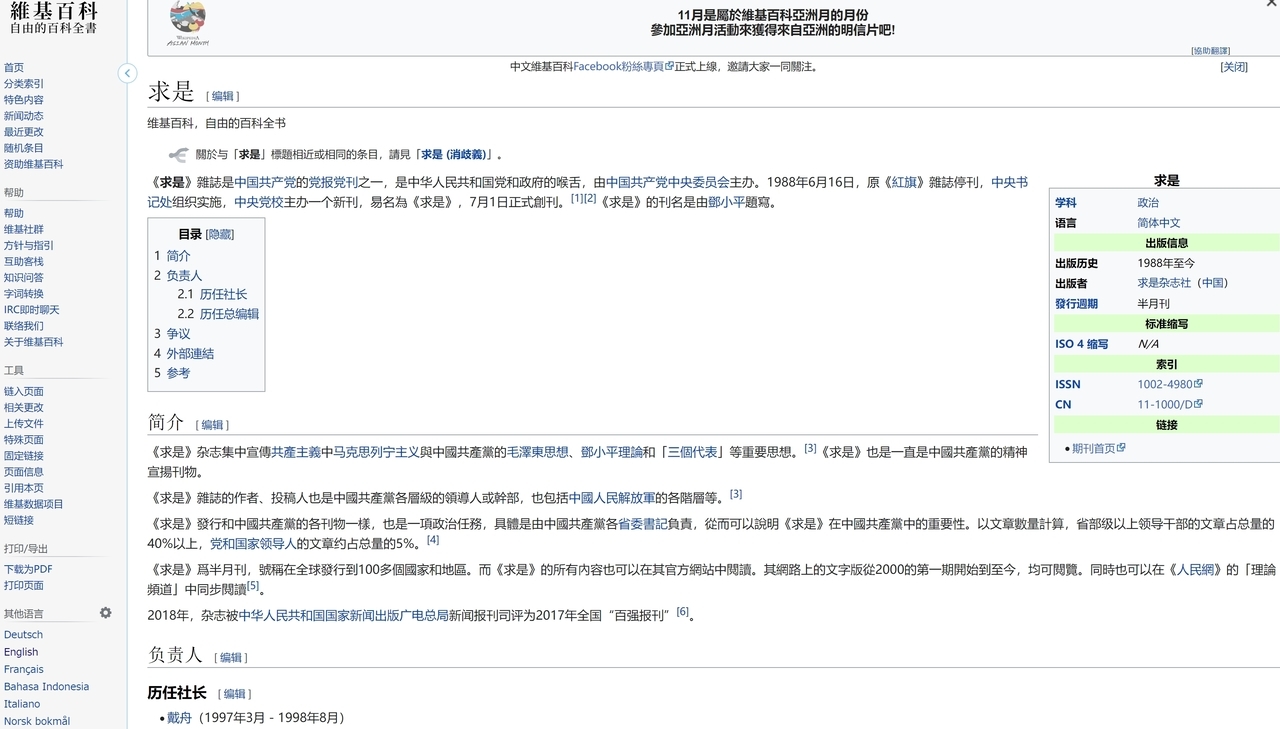Open 方针与指引 in the sidebar

coord(29,245)
